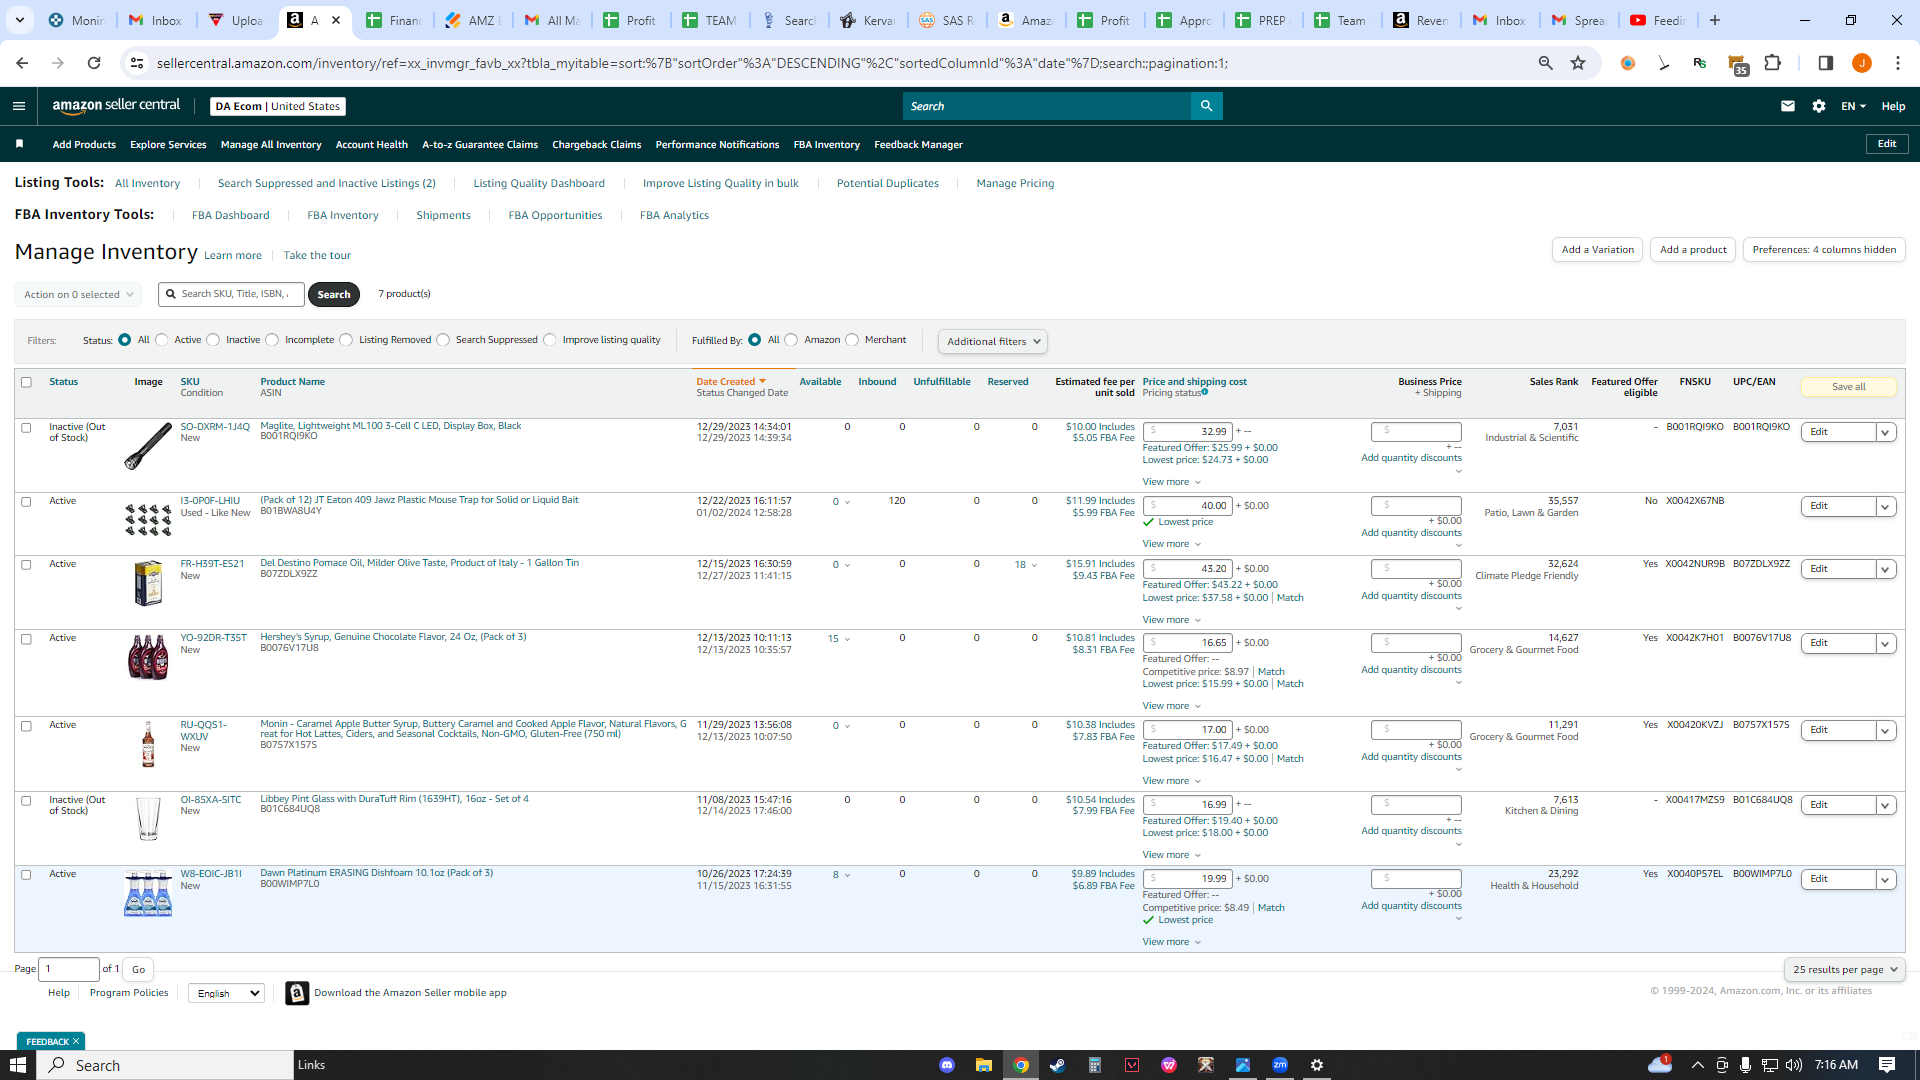Screen dimensions: 1920x1080
Task: Close the FEEDBACK tab with its X
Action: pos(76,1041)
